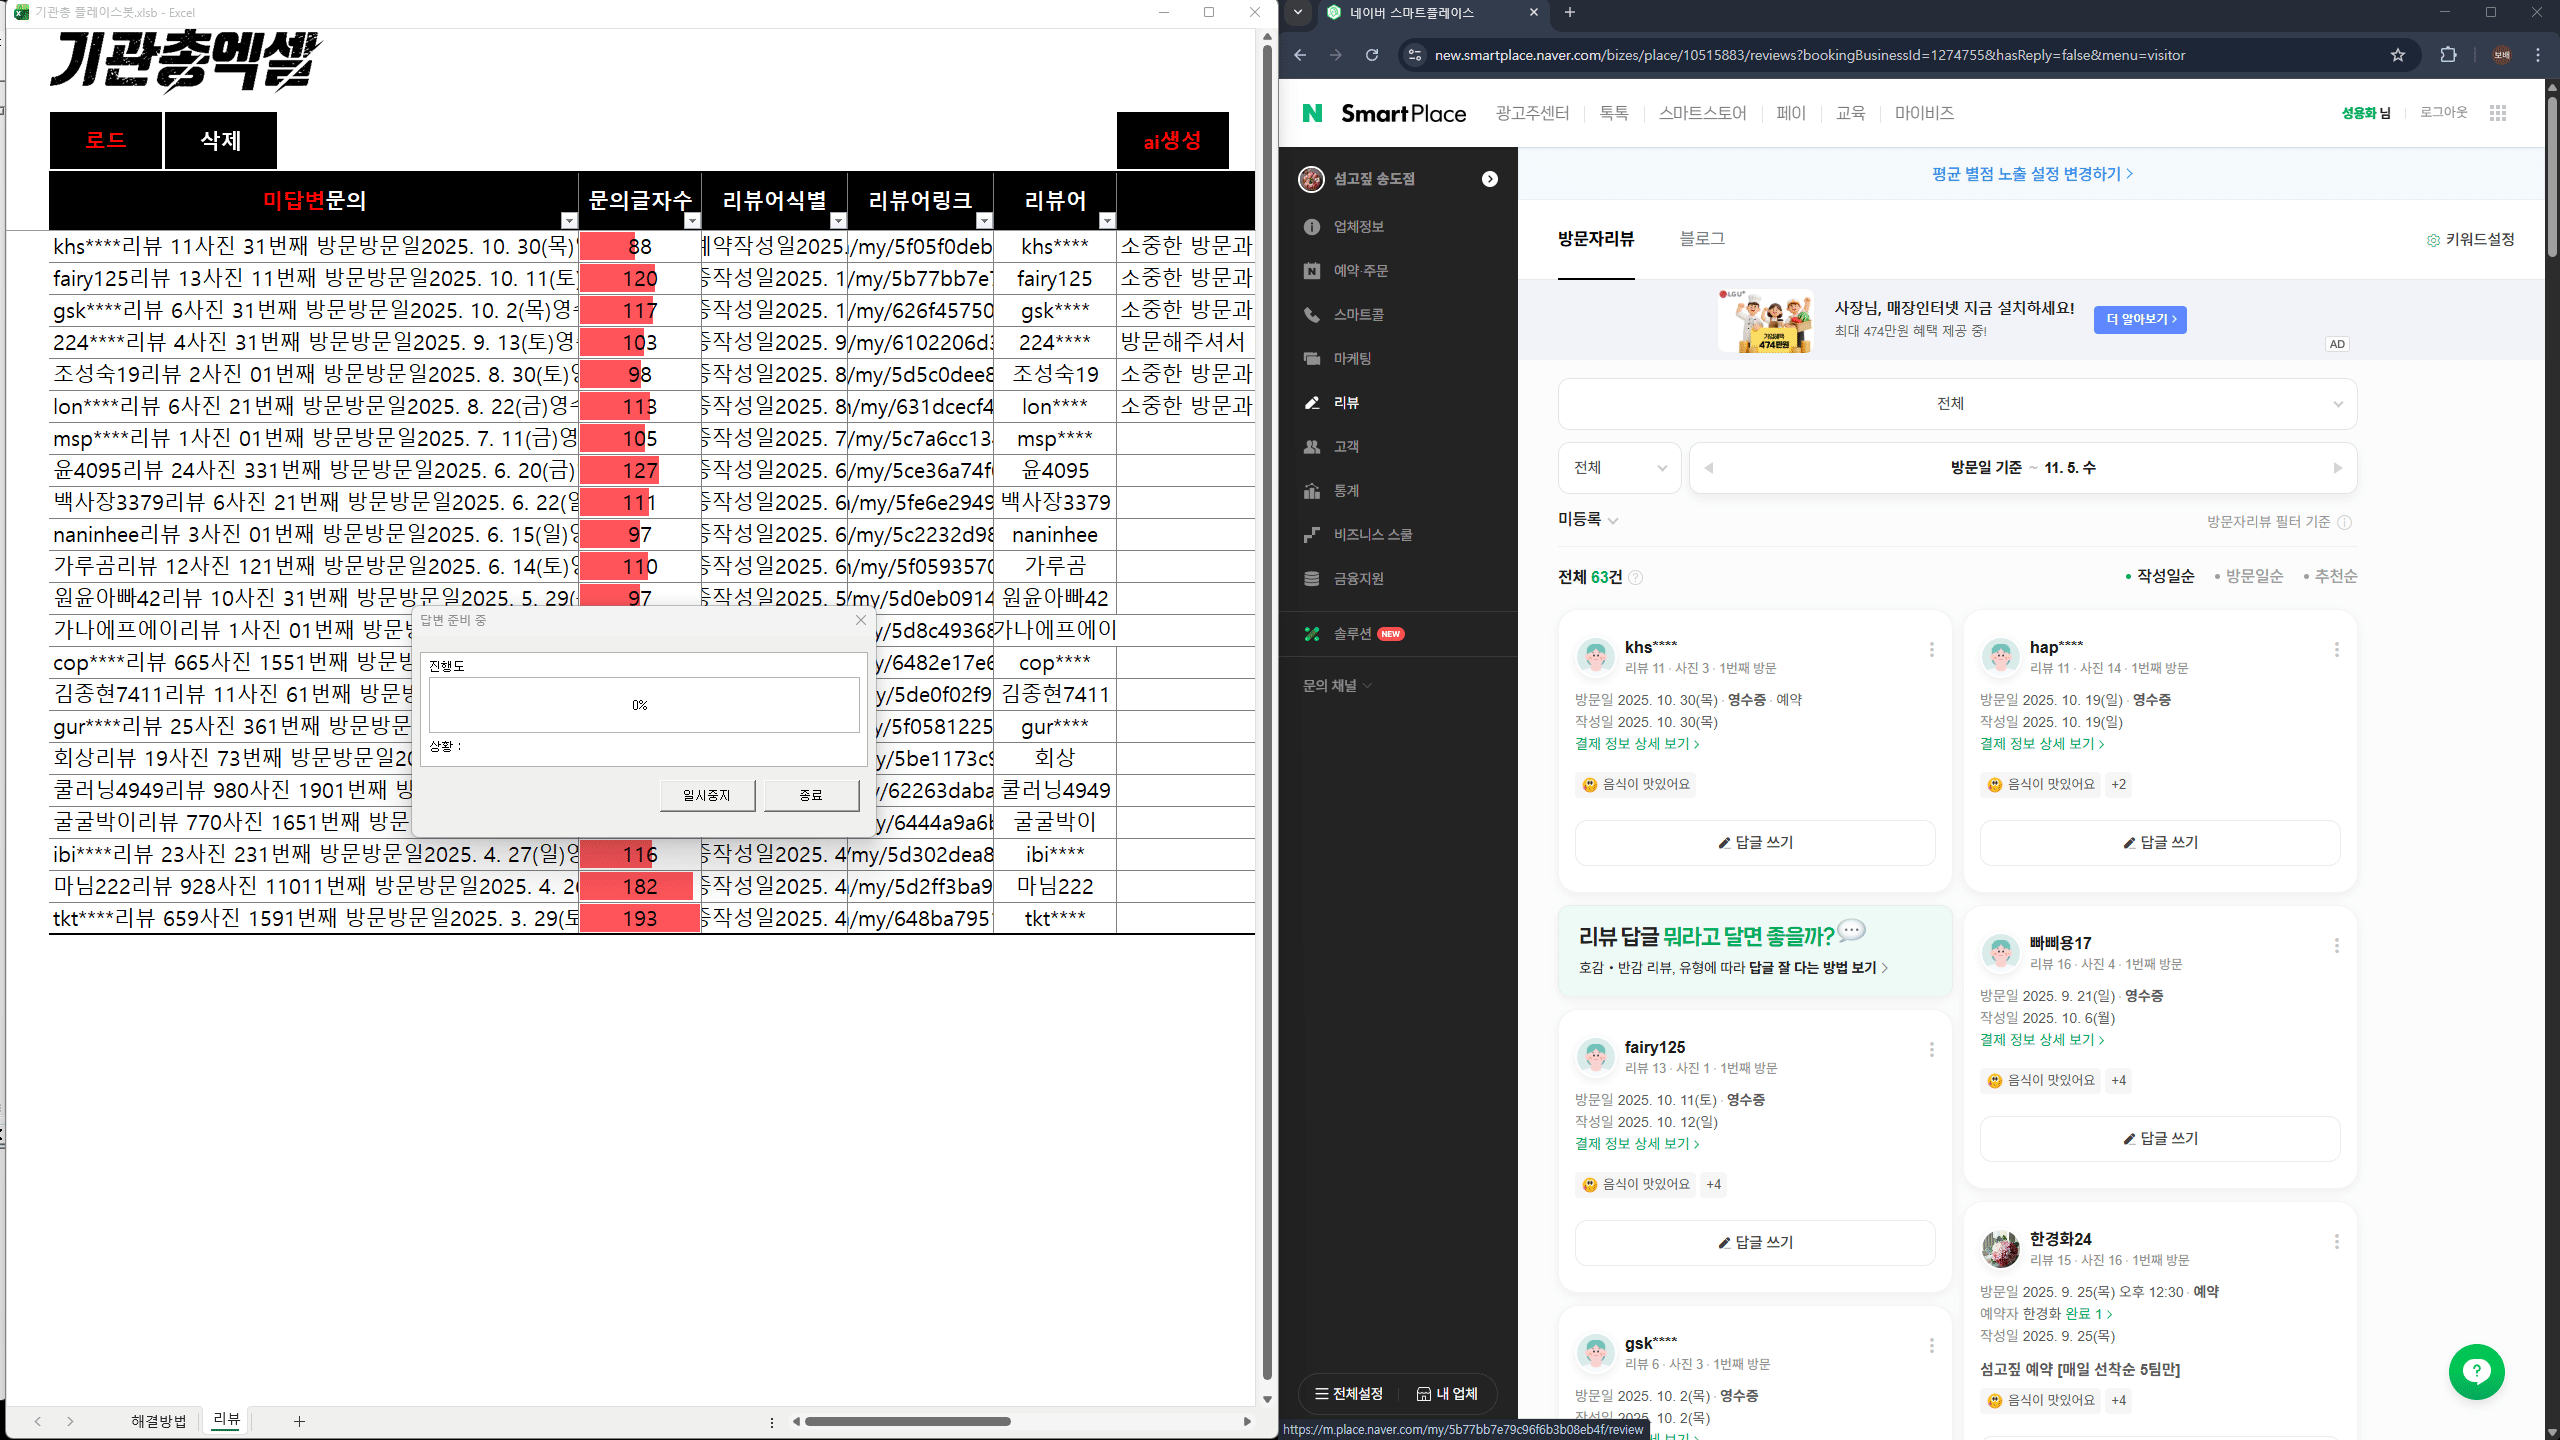Viewport: 2560px width, 1440px height.
Task: Click the 일시중지 button in progress dialog
Action: click(x=707, y=795)
